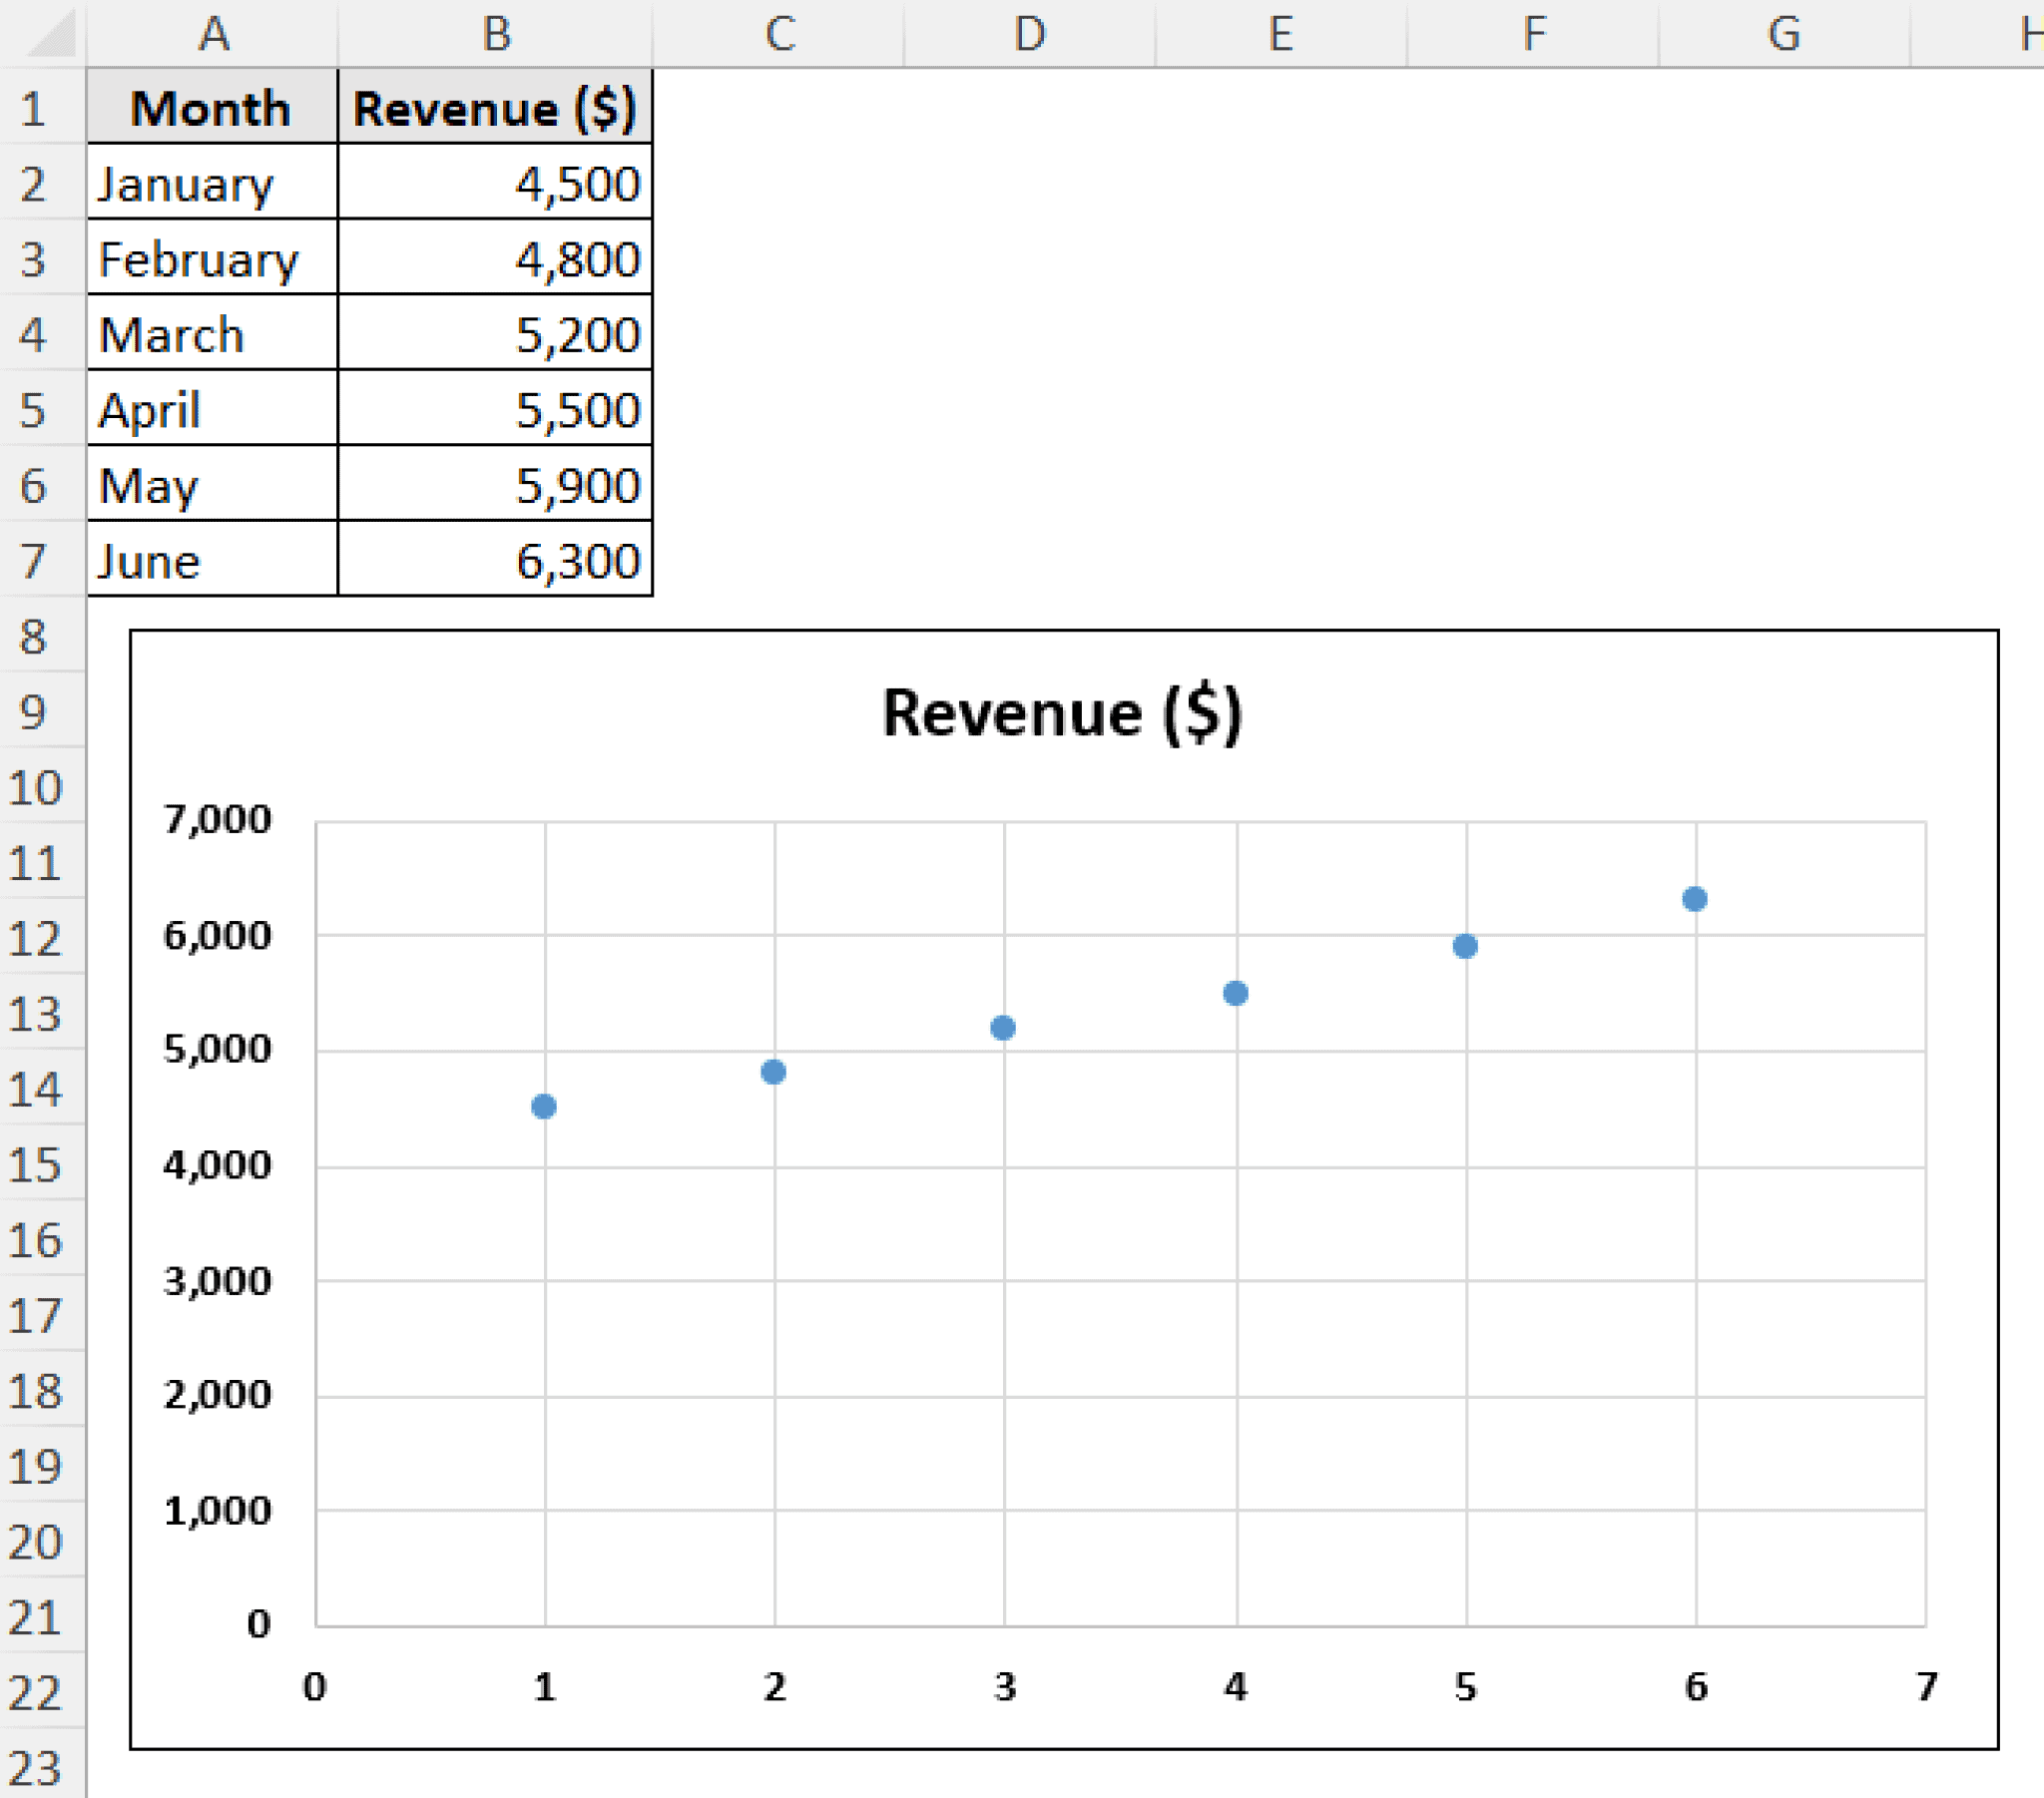This screenshot has width=2044, height=1798.
Task: Select column header B
Action: [497, 33]
